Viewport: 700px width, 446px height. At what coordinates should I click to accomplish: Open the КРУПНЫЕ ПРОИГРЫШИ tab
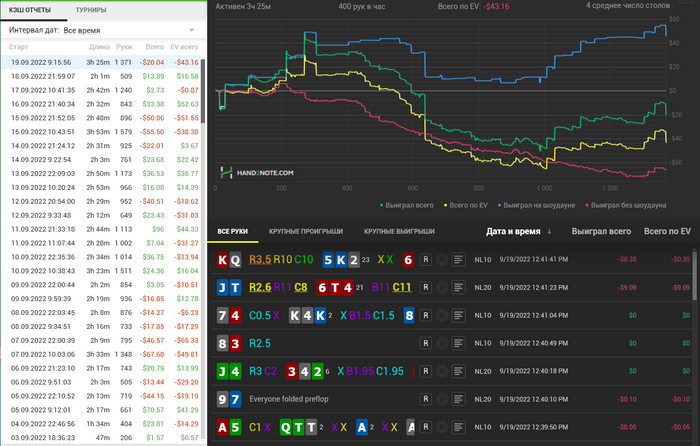306,232
